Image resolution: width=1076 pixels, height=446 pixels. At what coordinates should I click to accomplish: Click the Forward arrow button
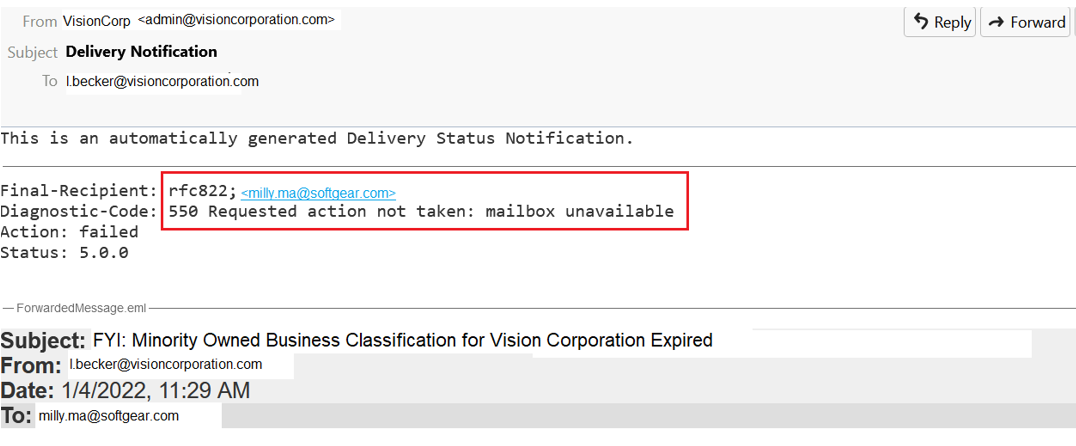(1025, 22)
